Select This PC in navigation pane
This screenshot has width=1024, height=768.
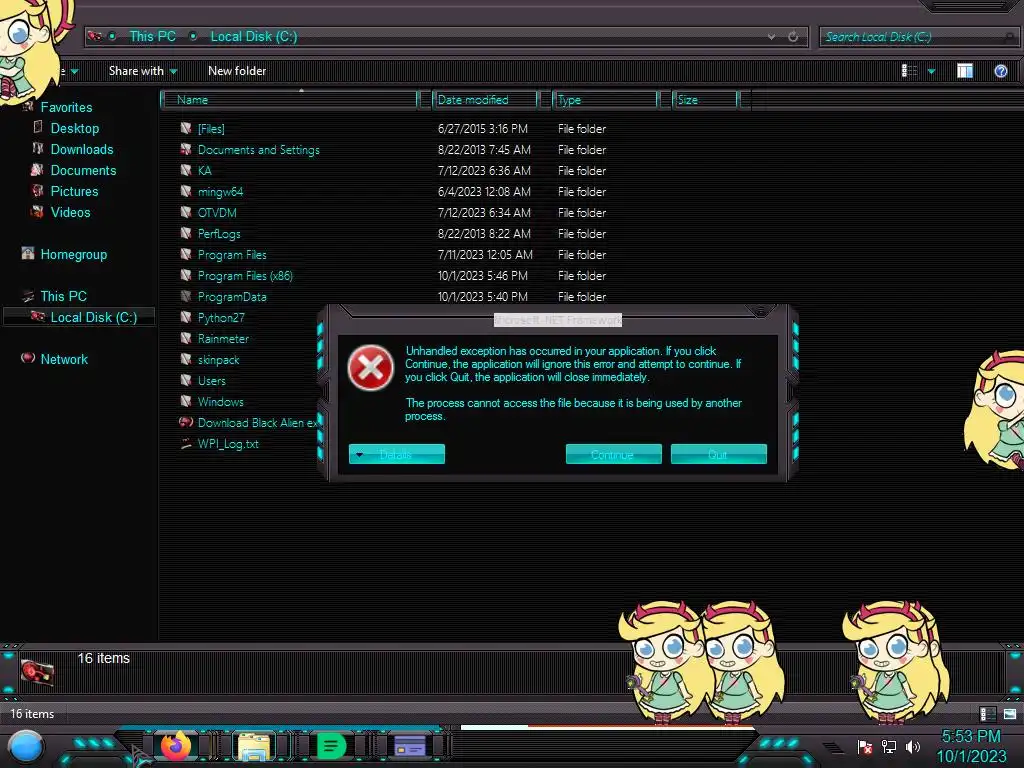click(x=63, y=296)
